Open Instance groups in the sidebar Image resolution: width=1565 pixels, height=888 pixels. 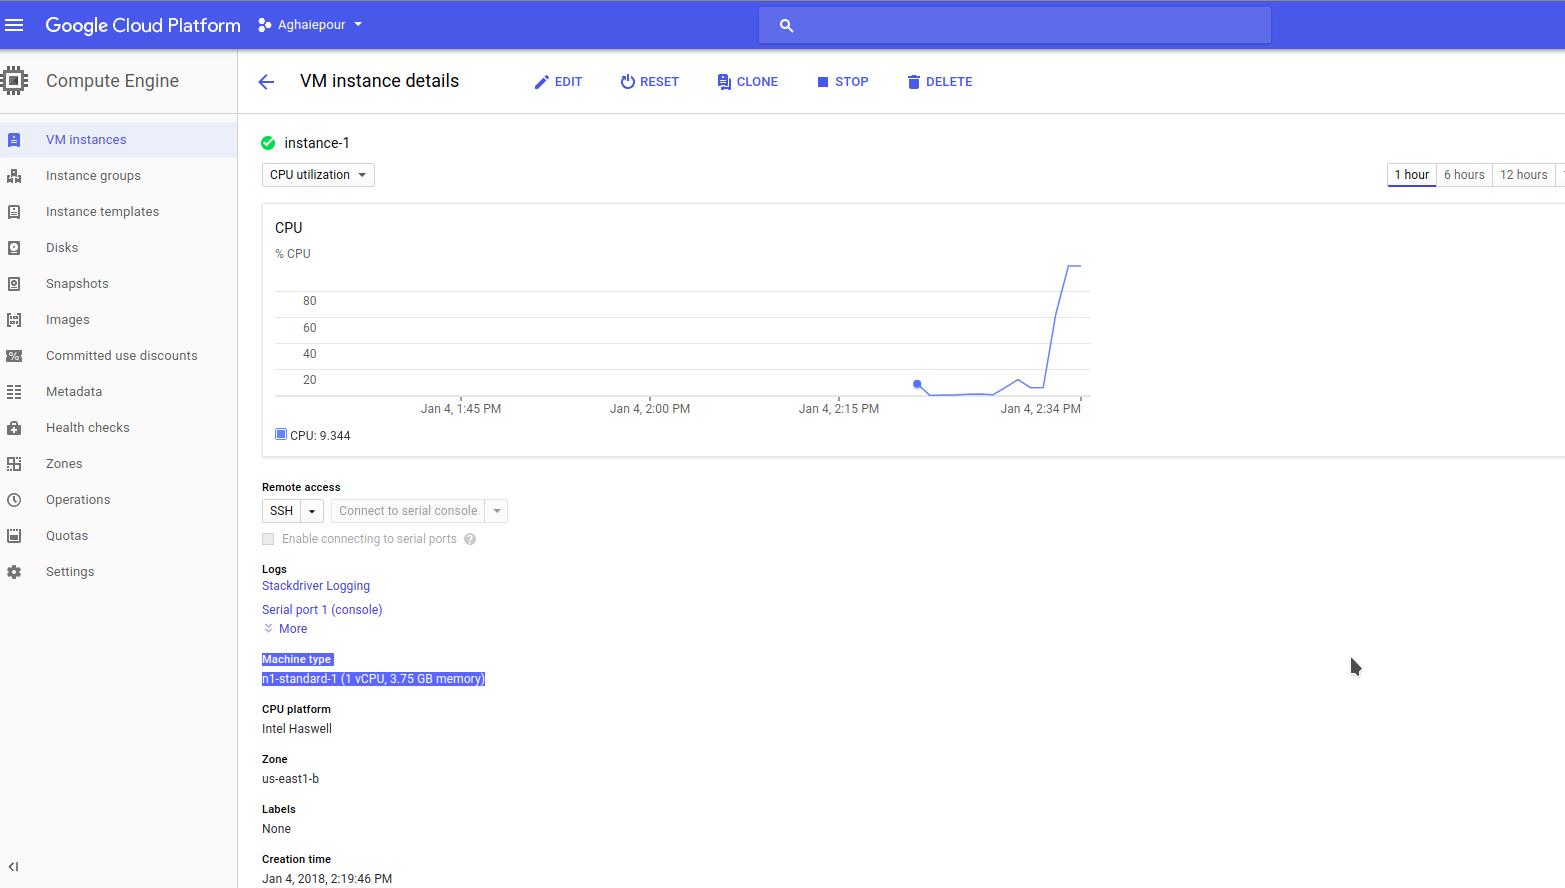click(x=118, y=176)
